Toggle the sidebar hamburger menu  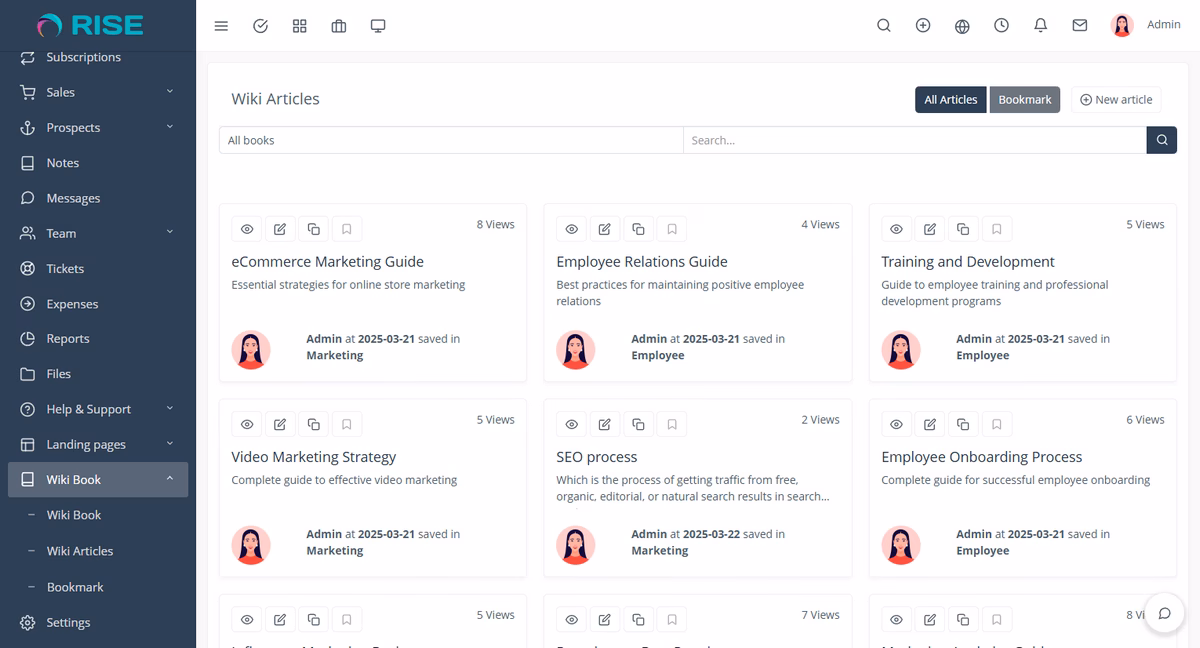(x=221, y=25)
